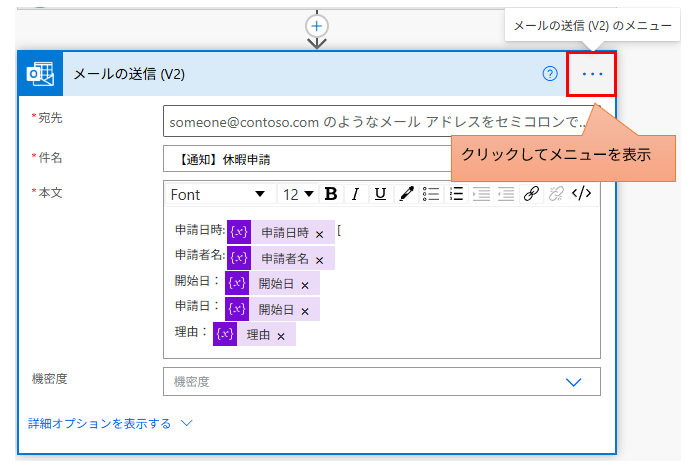Click the 申請日時 token label
This screenshot has height=469, width=693.
pos(285,233)
